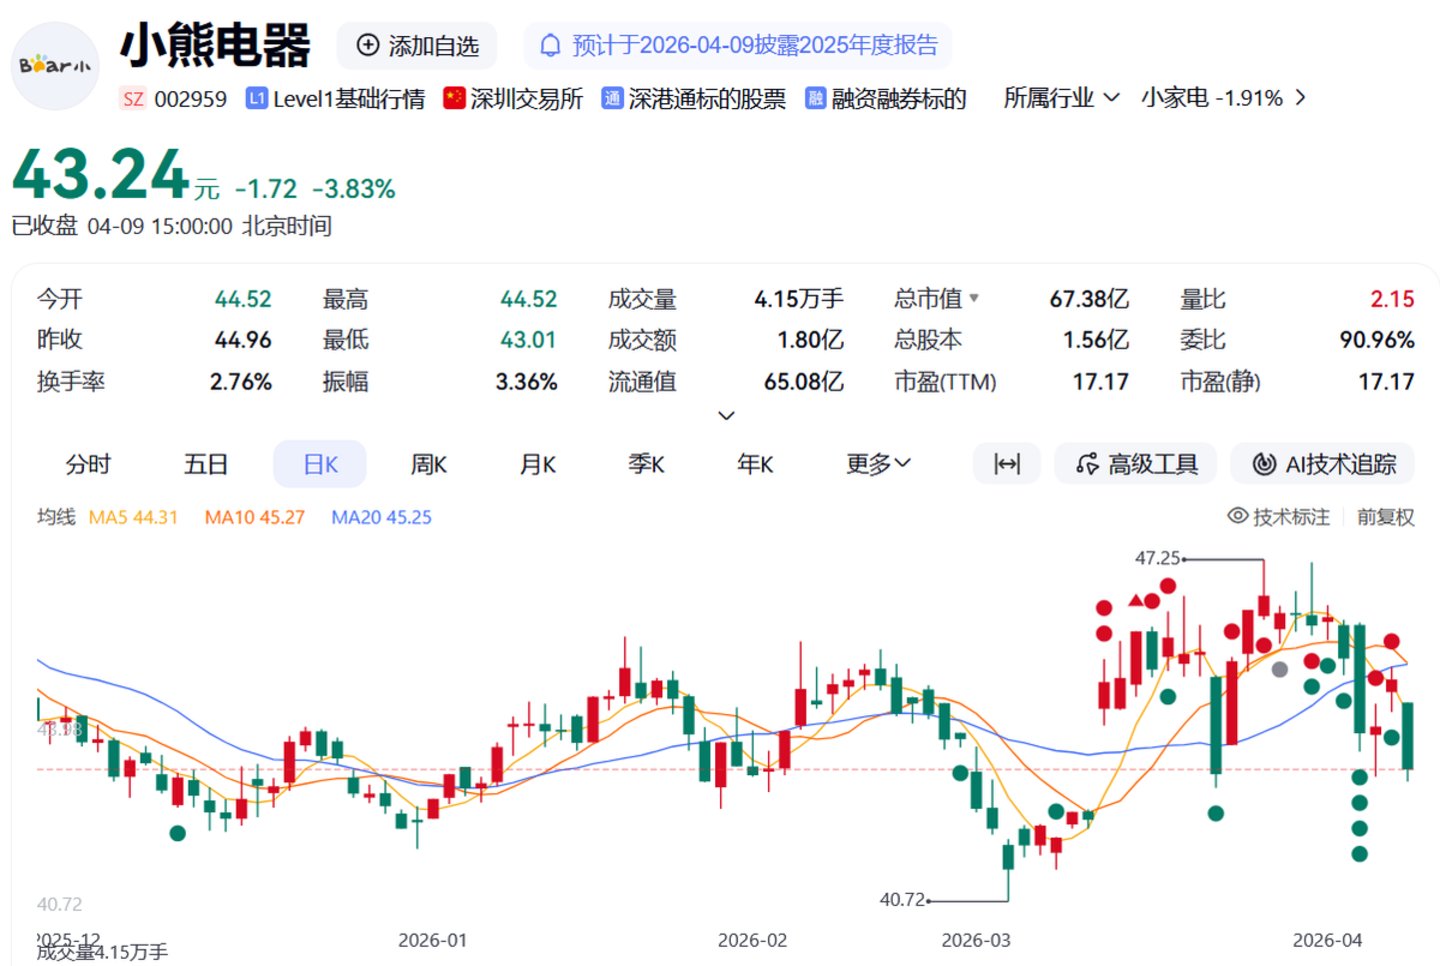Viewport: 1440px width, 966px height.
Task: Click the bell icon for annual report reminder
Action: tap(550, 46)
